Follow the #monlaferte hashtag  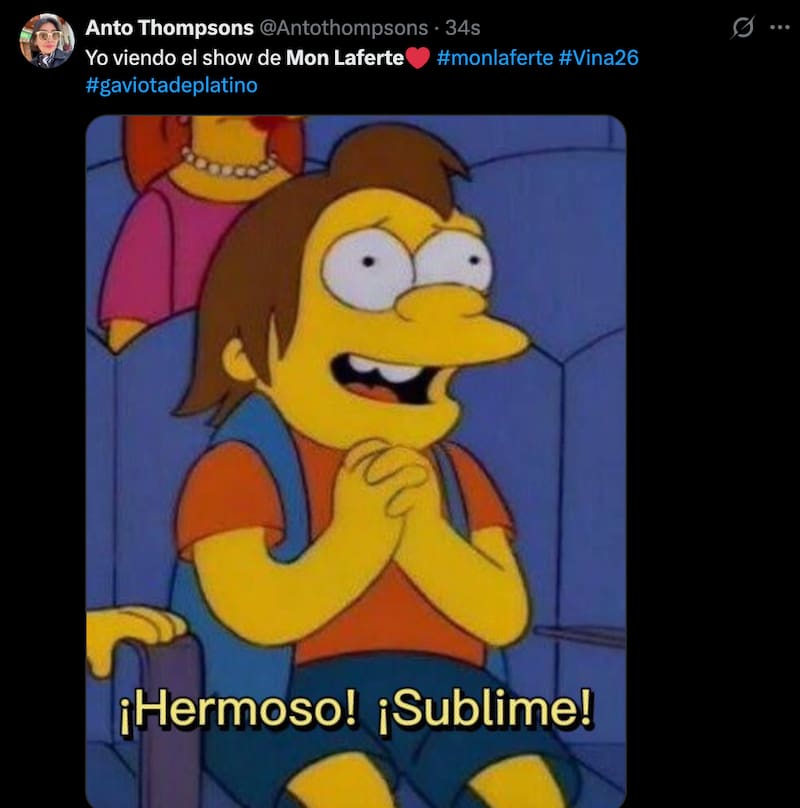495,58
